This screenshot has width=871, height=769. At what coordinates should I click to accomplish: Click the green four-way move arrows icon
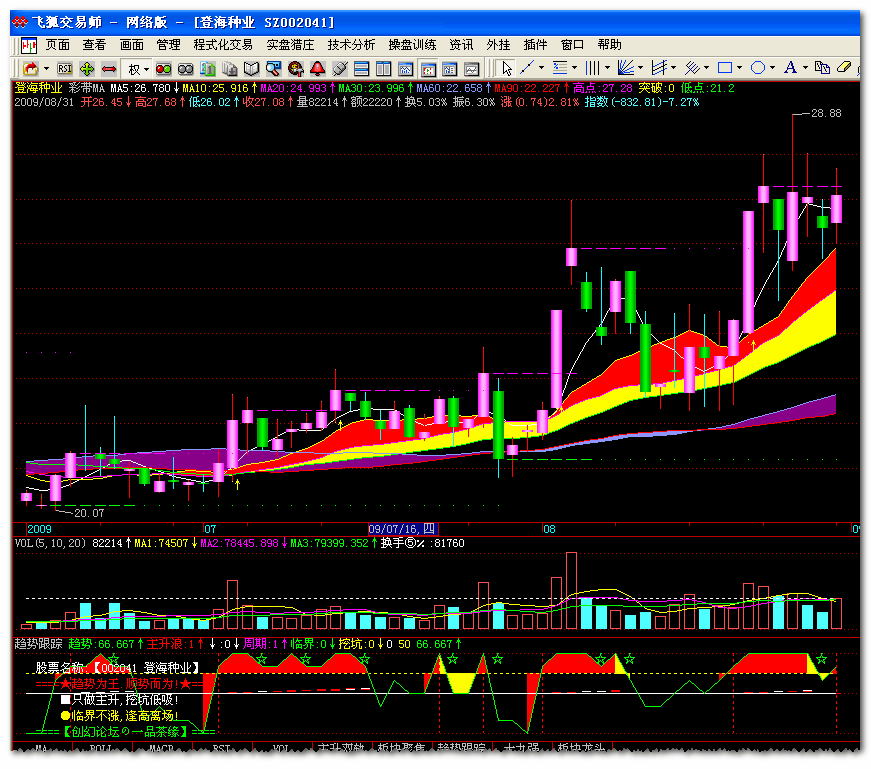point(87,69)
